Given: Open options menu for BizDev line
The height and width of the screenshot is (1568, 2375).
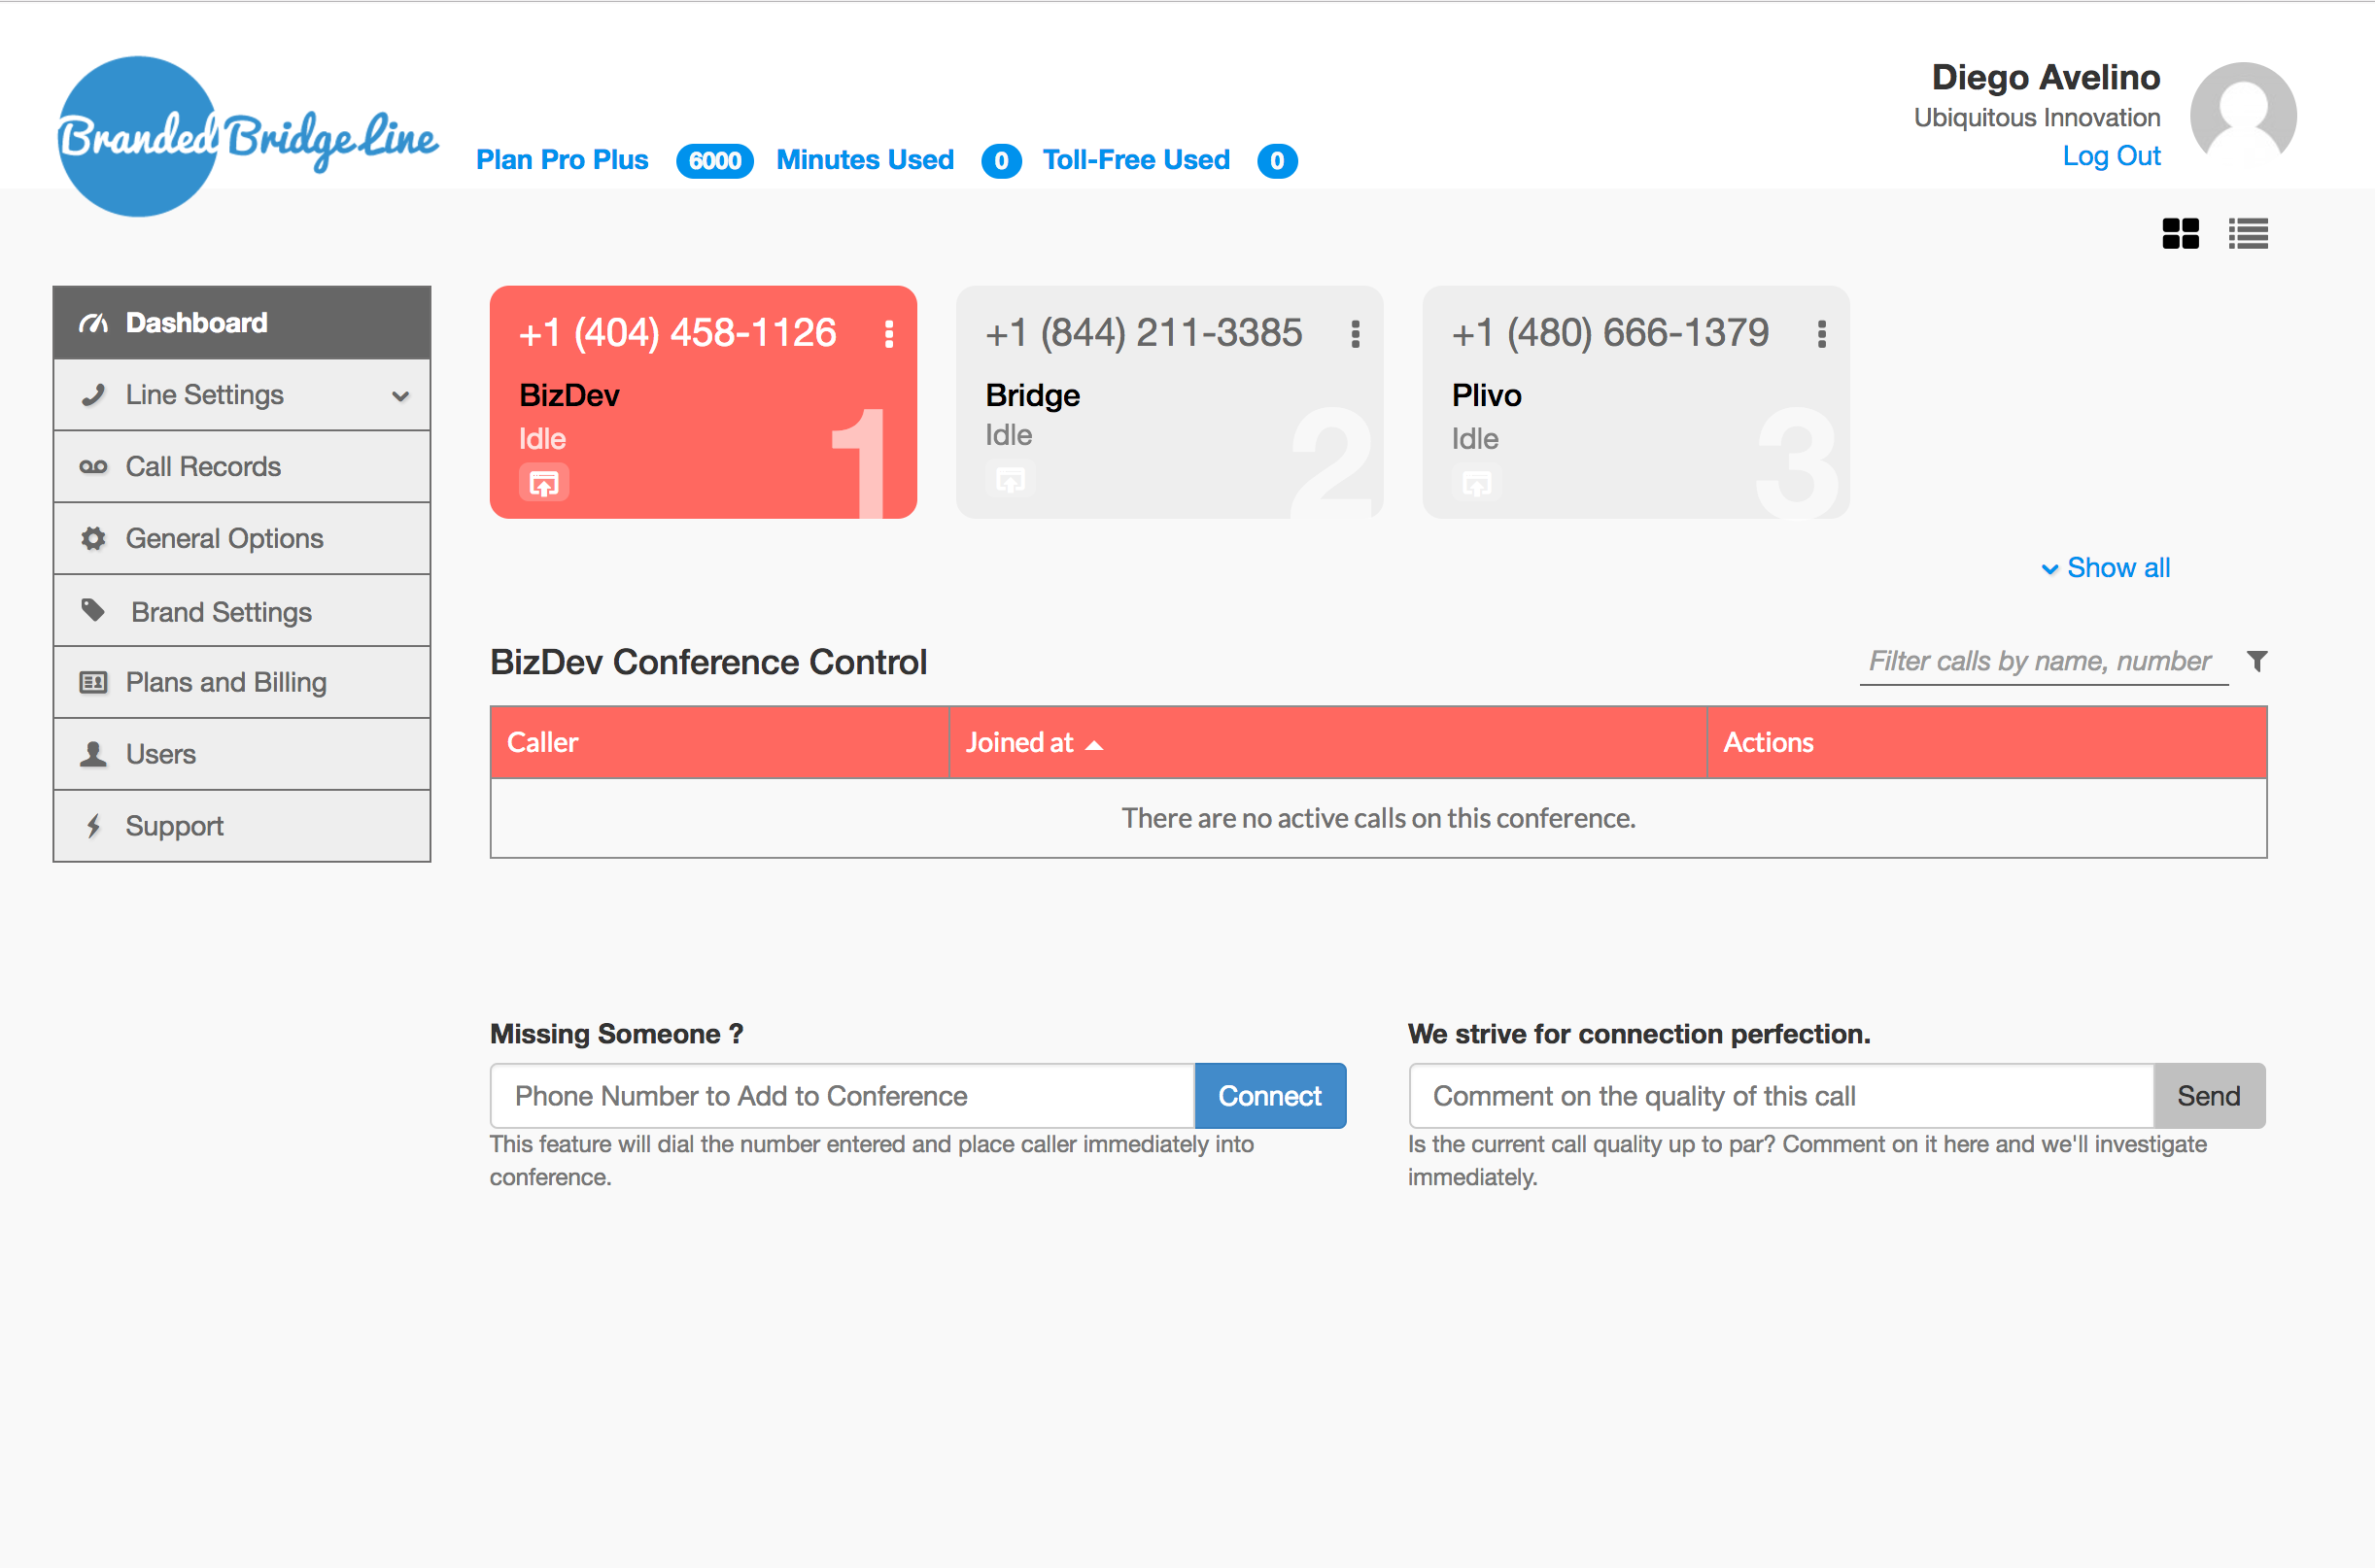Looking at the screenshot, I should pyautogui.click(x=888, y=334).
